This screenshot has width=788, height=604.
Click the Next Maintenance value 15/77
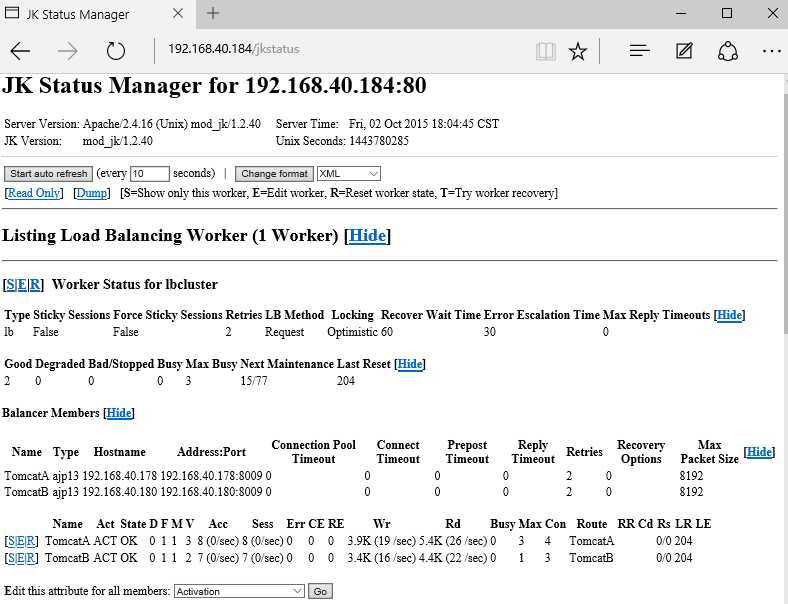click(254, 381)
